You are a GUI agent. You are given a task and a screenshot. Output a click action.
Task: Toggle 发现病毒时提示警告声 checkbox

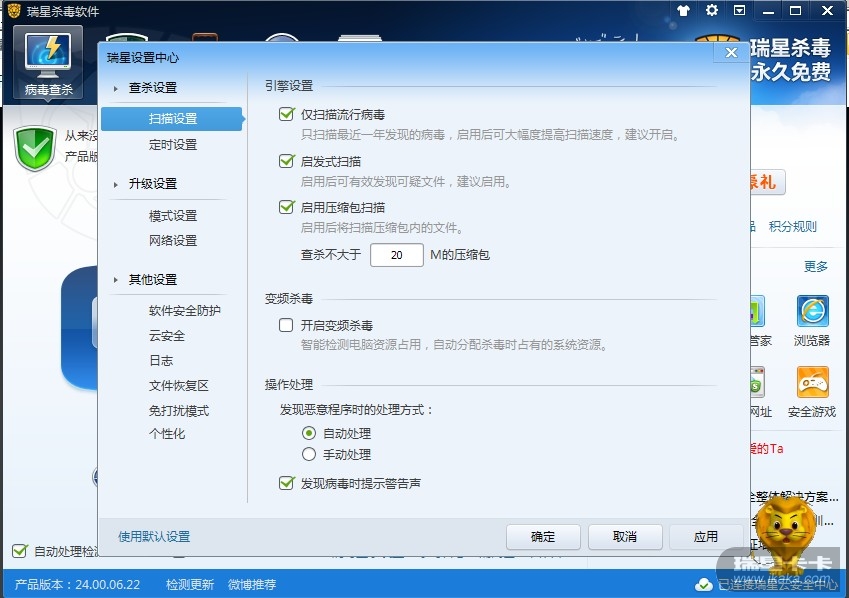pos(286,483)
